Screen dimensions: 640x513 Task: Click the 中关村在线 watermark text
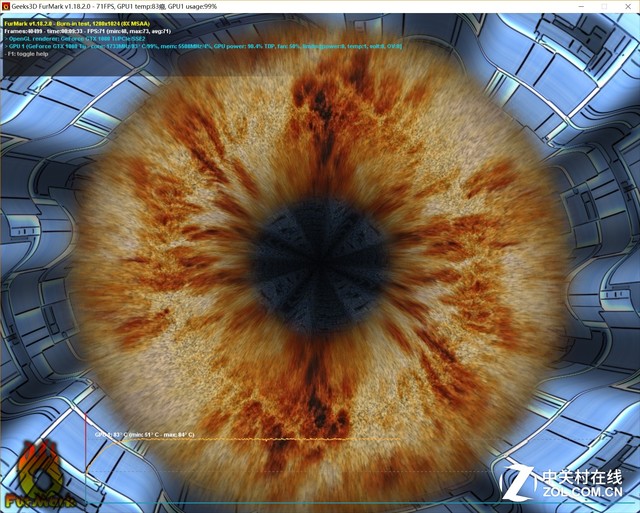coord(582,476)
